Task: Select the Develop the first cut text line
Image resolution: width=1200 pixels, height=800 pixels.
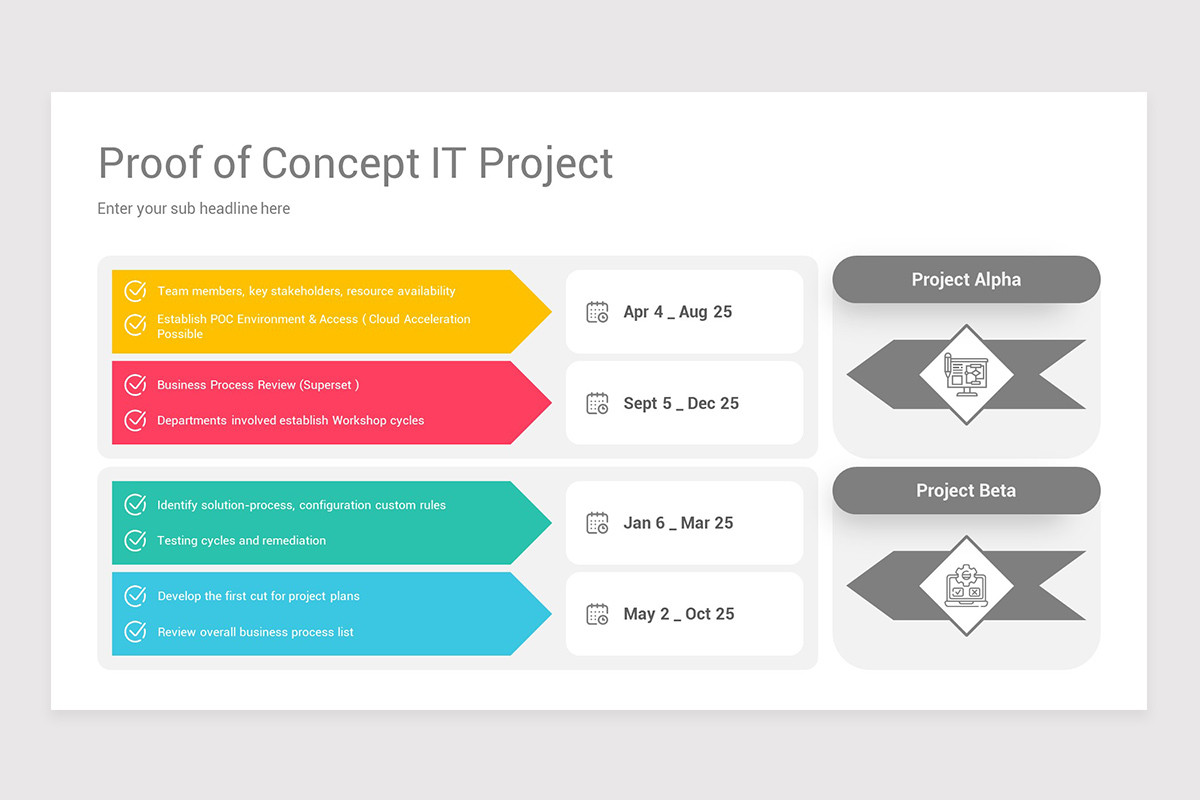Action: [258, 596]
